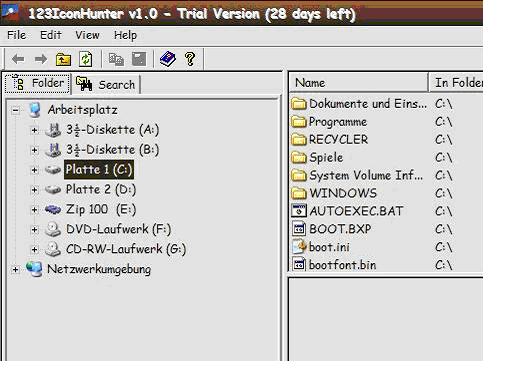Image resolution: width=512 pixels, height=384 pixels.
Task: Select boot.ini file name
Action: coord(329,247)
